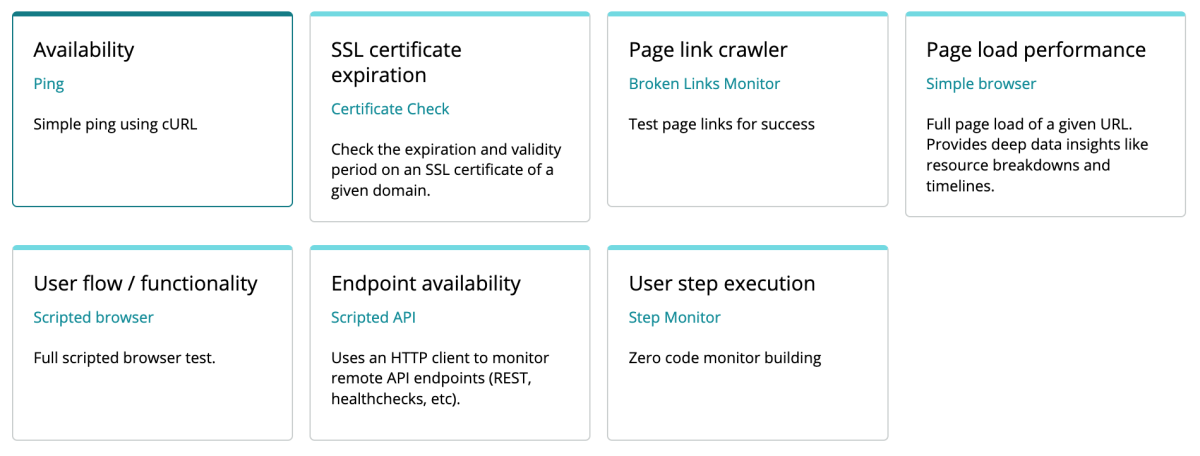The image size is (1200, 456).
Task: Click the HTTP client monitor description text
Action: point(440,378)
